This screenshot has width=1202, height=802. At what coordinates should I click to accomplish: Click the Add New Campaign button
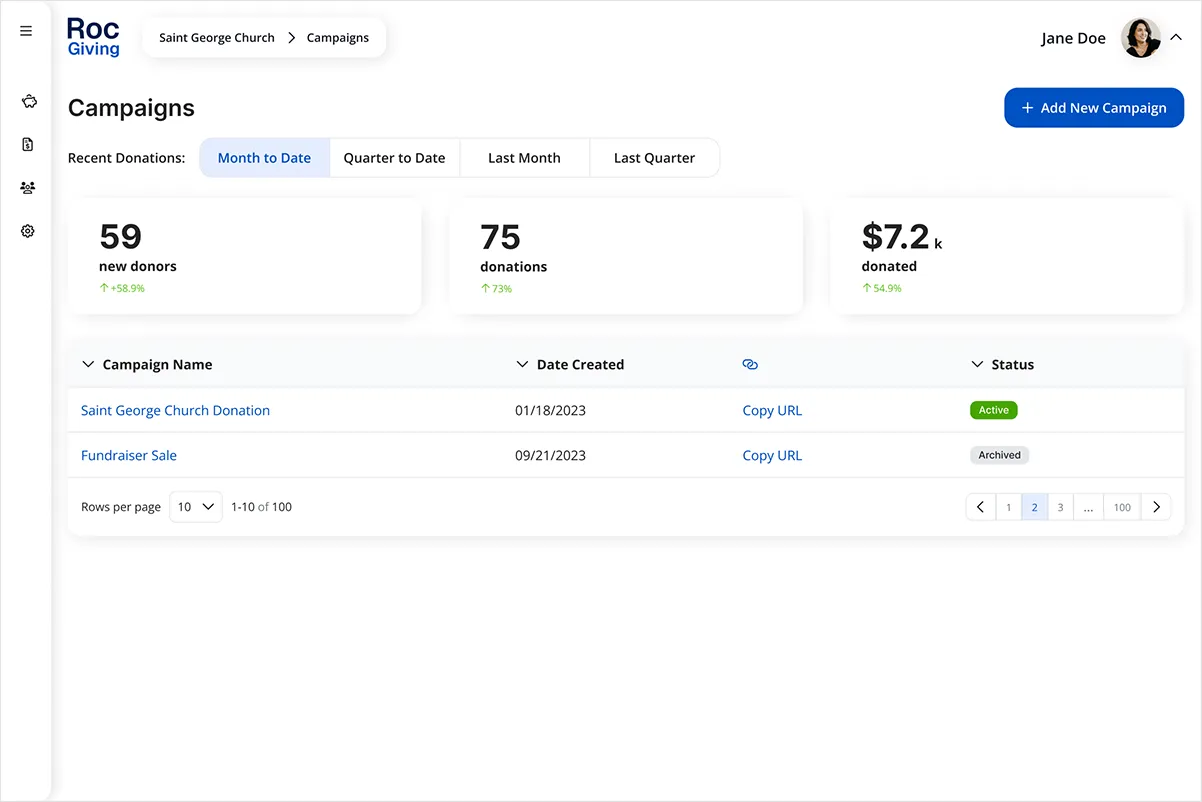1093,108
